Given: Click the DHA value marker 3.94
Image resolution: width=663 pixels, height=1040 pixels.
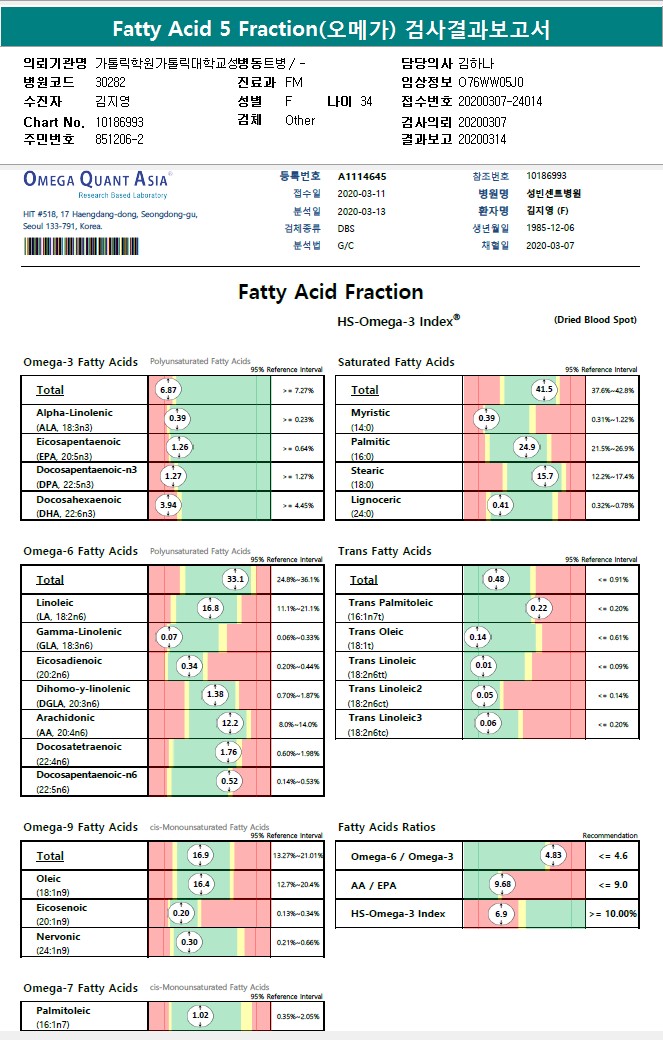Looking at the screenshot, I should pyautogui.click(x=168, y=505).
